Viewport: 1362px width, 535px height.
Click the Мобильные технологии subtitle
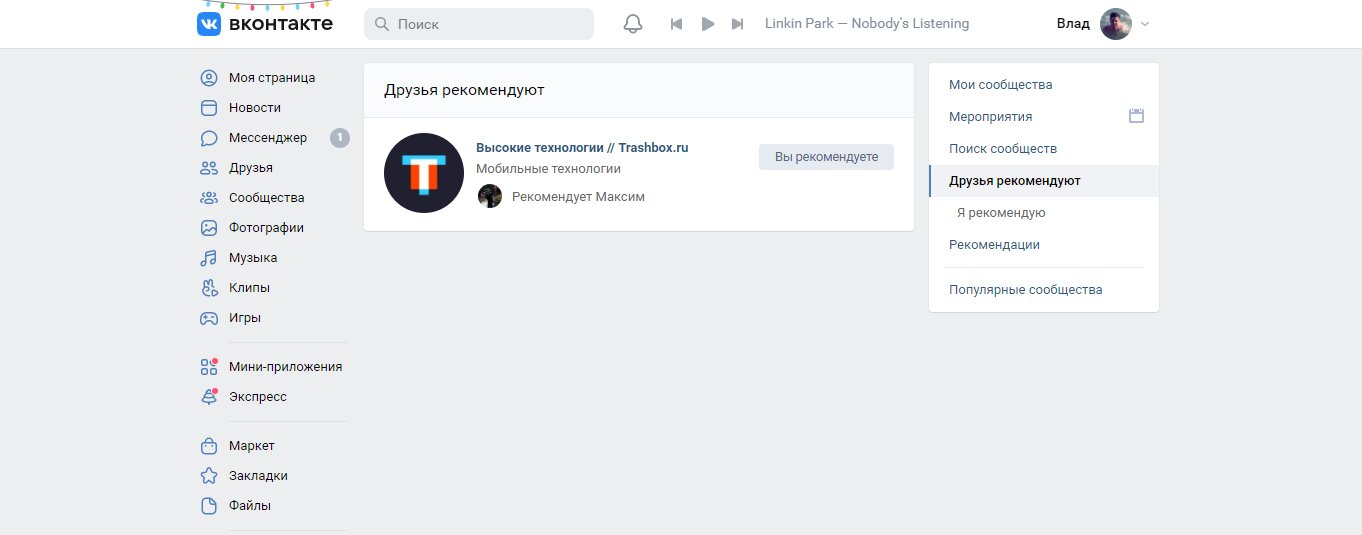point(548,169)
